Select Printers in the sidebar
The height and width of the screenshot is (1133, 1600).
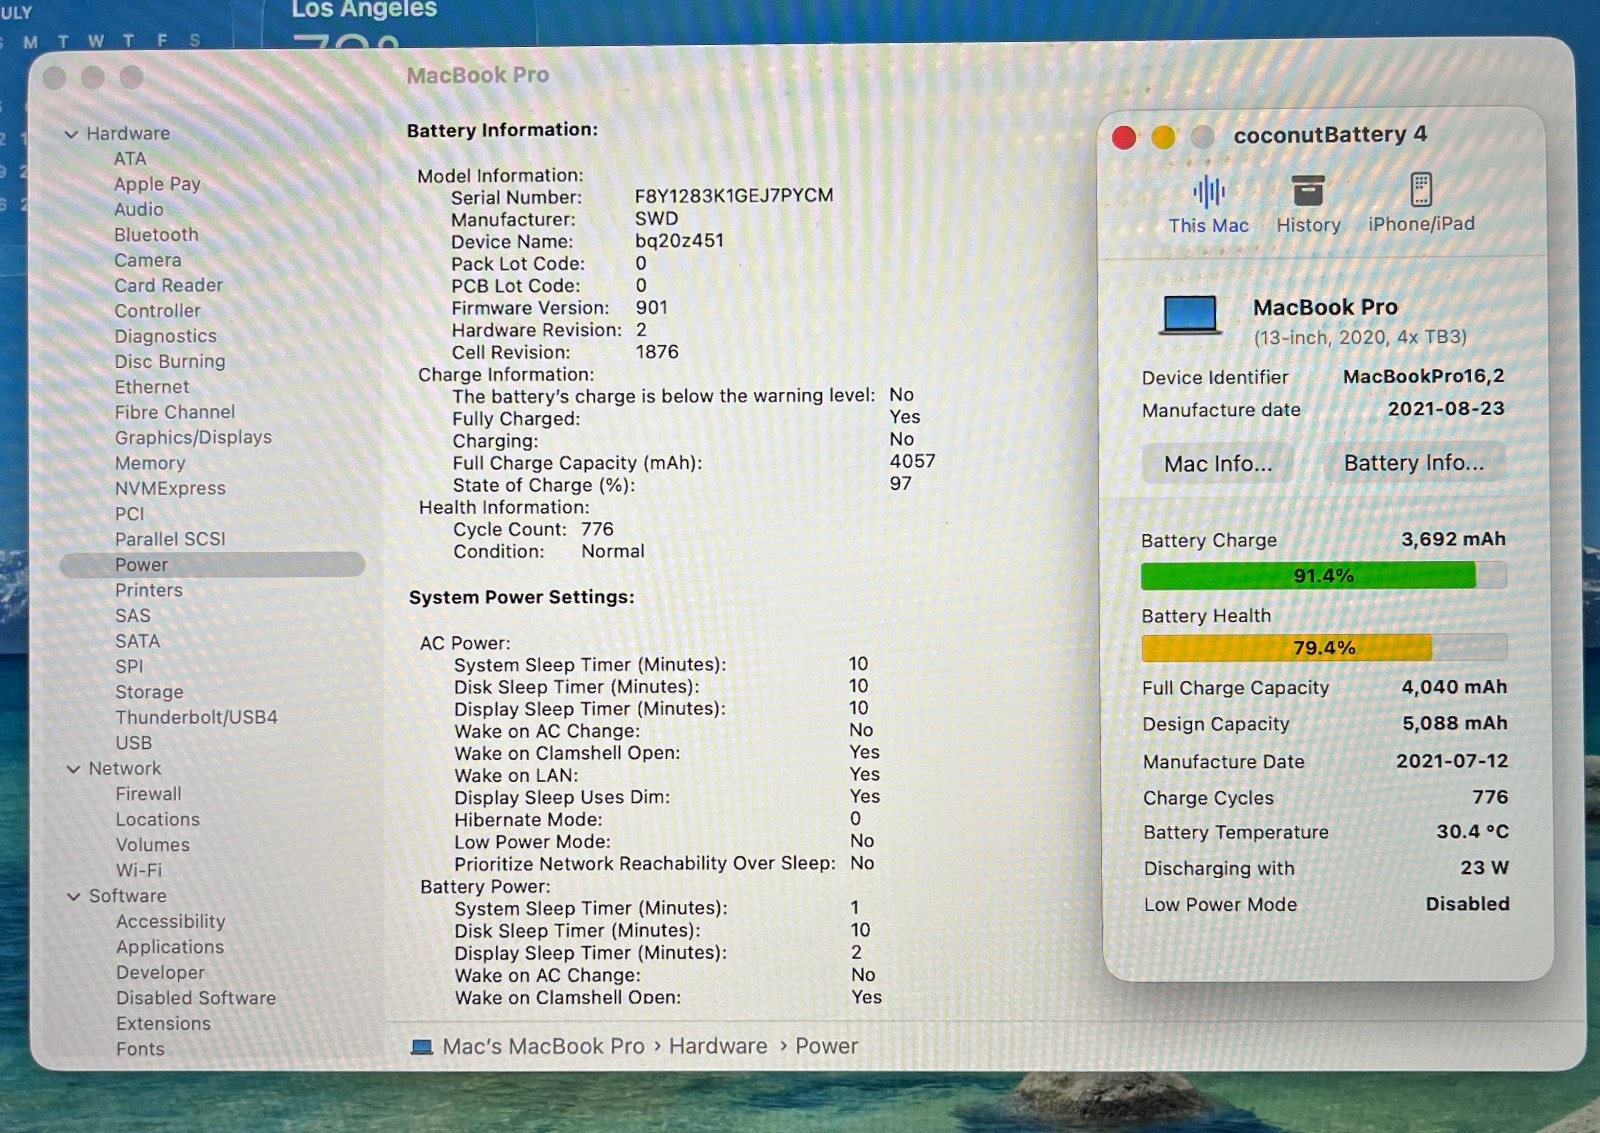[x=149, y=591]
